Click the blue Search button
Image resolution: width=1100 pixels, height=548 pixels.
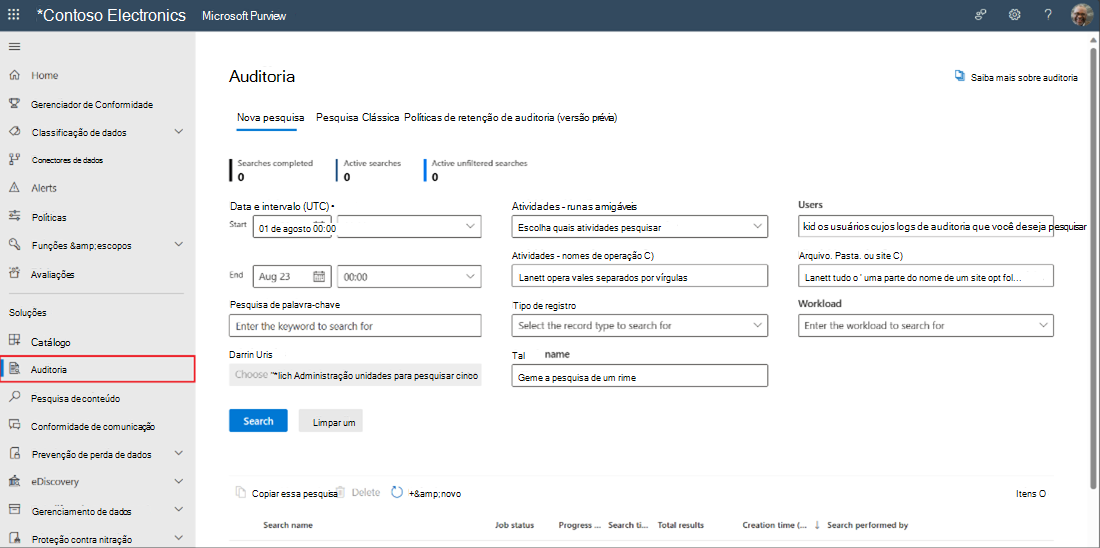tap(258, 421)
